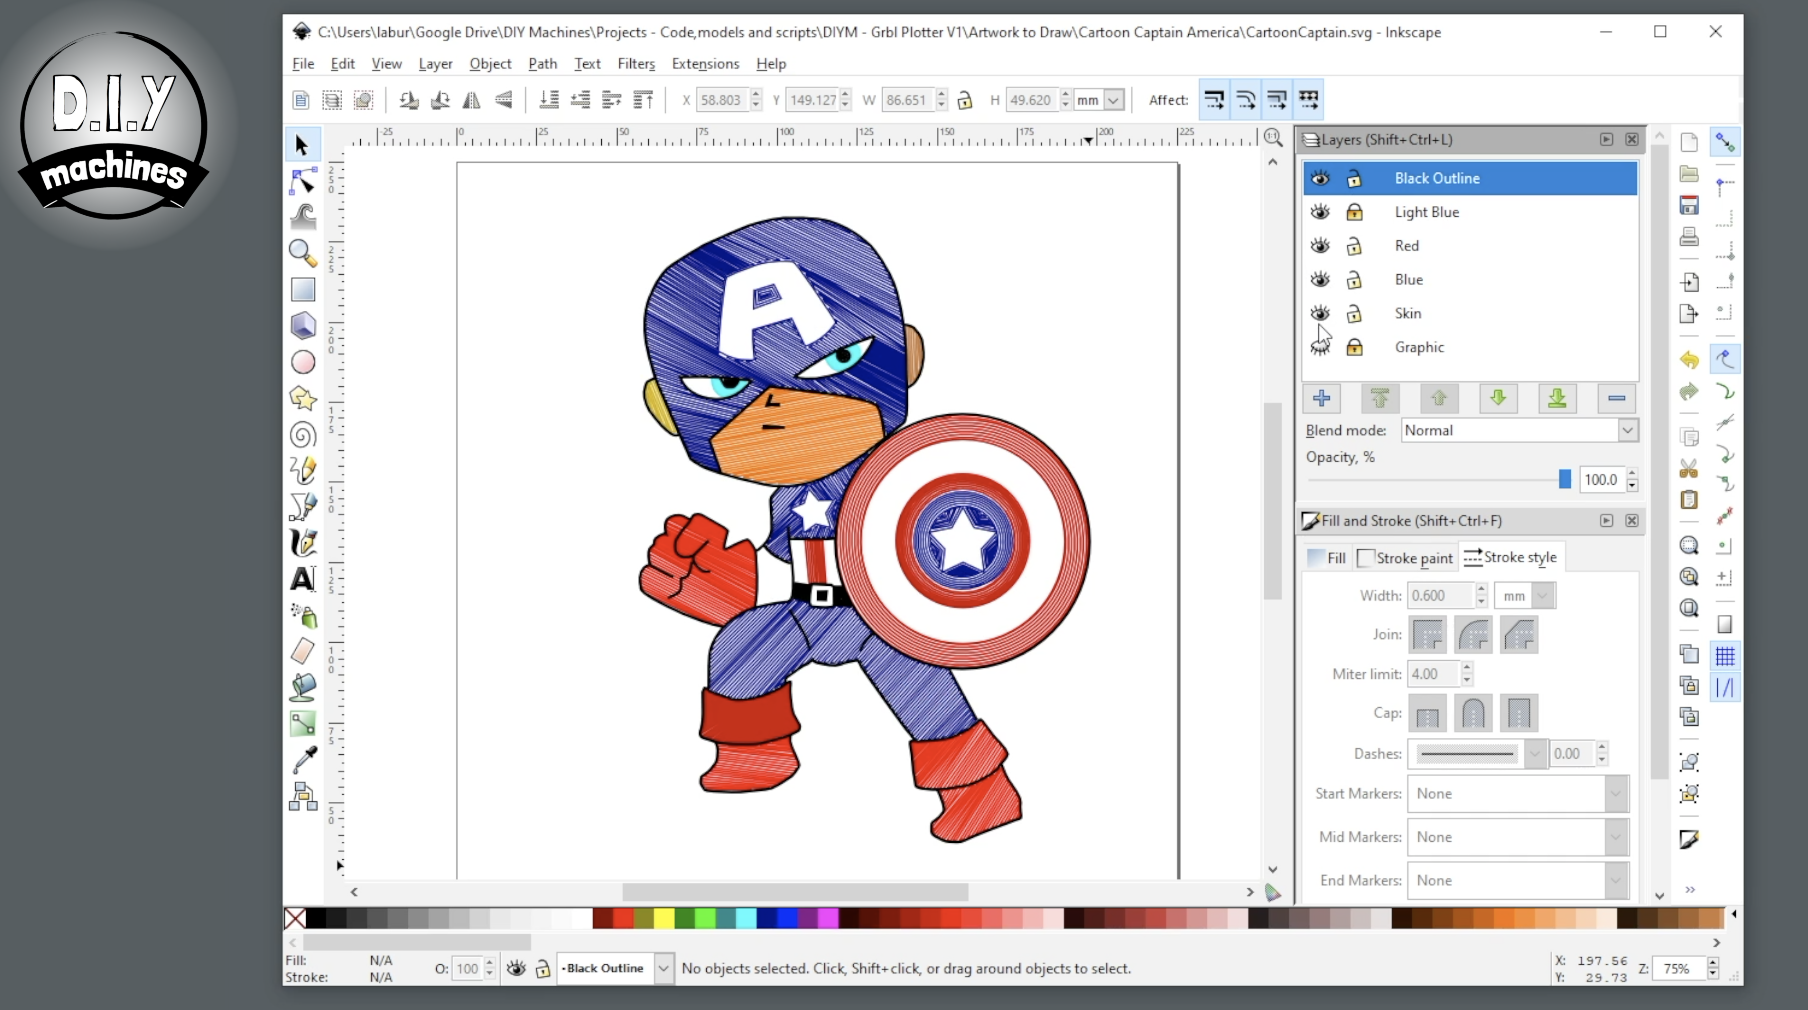
Task: Hide the Black Outline layer
Action: 1320,178
